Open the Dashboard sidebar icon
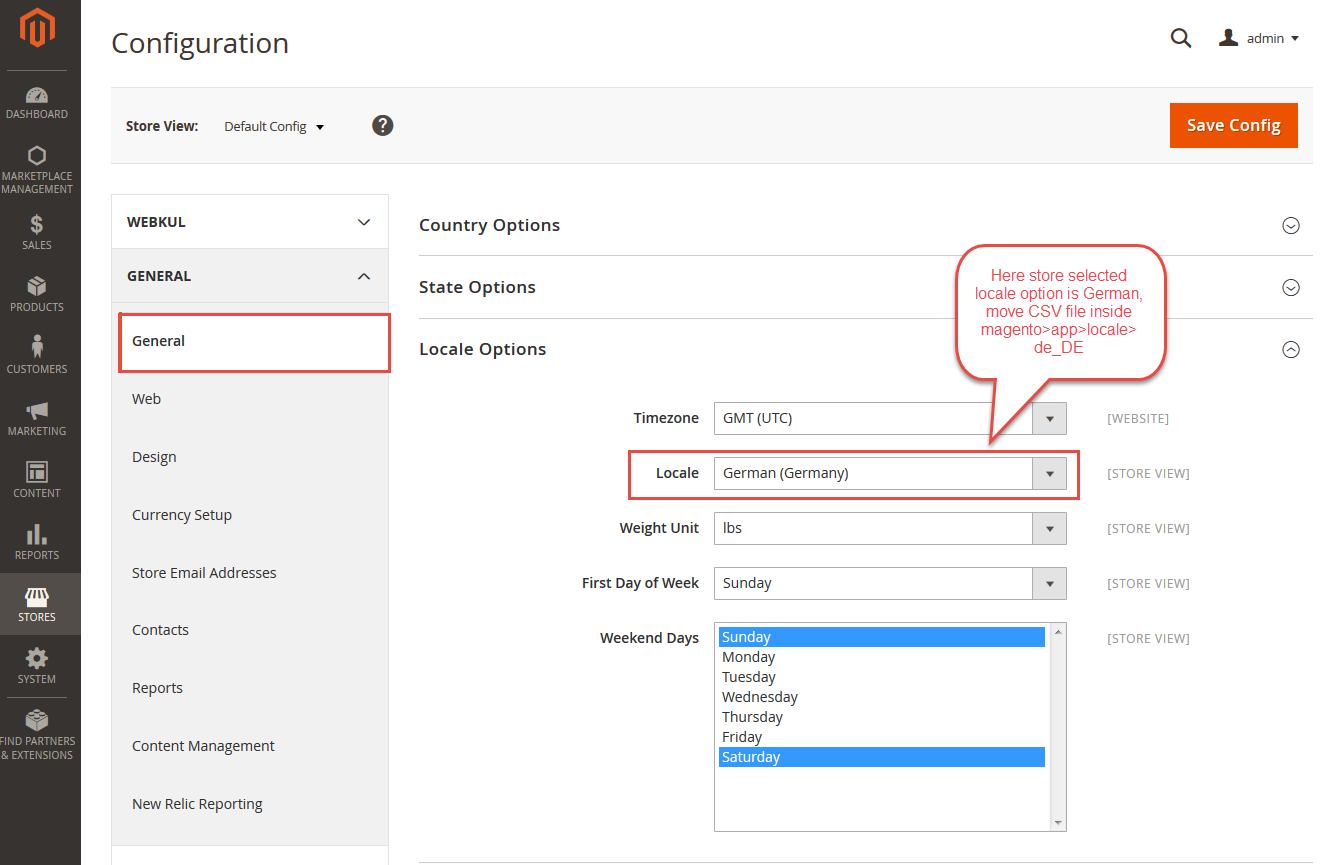 click(x=37, y=102)
